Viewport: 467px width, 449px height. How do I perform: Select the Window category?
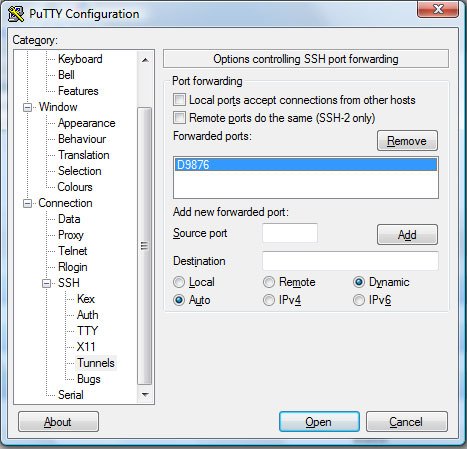tap(58, 107)
